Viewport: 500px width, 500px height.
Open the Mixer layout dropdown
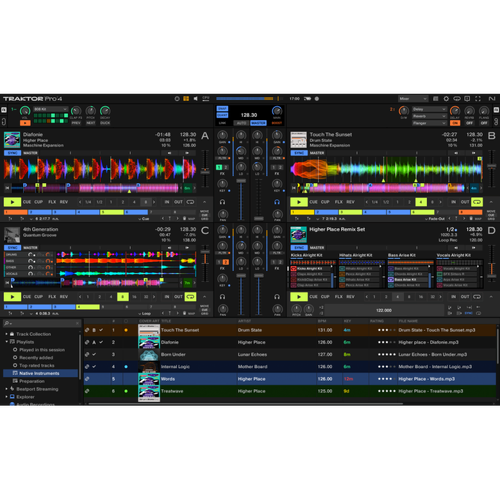(413, 99)
